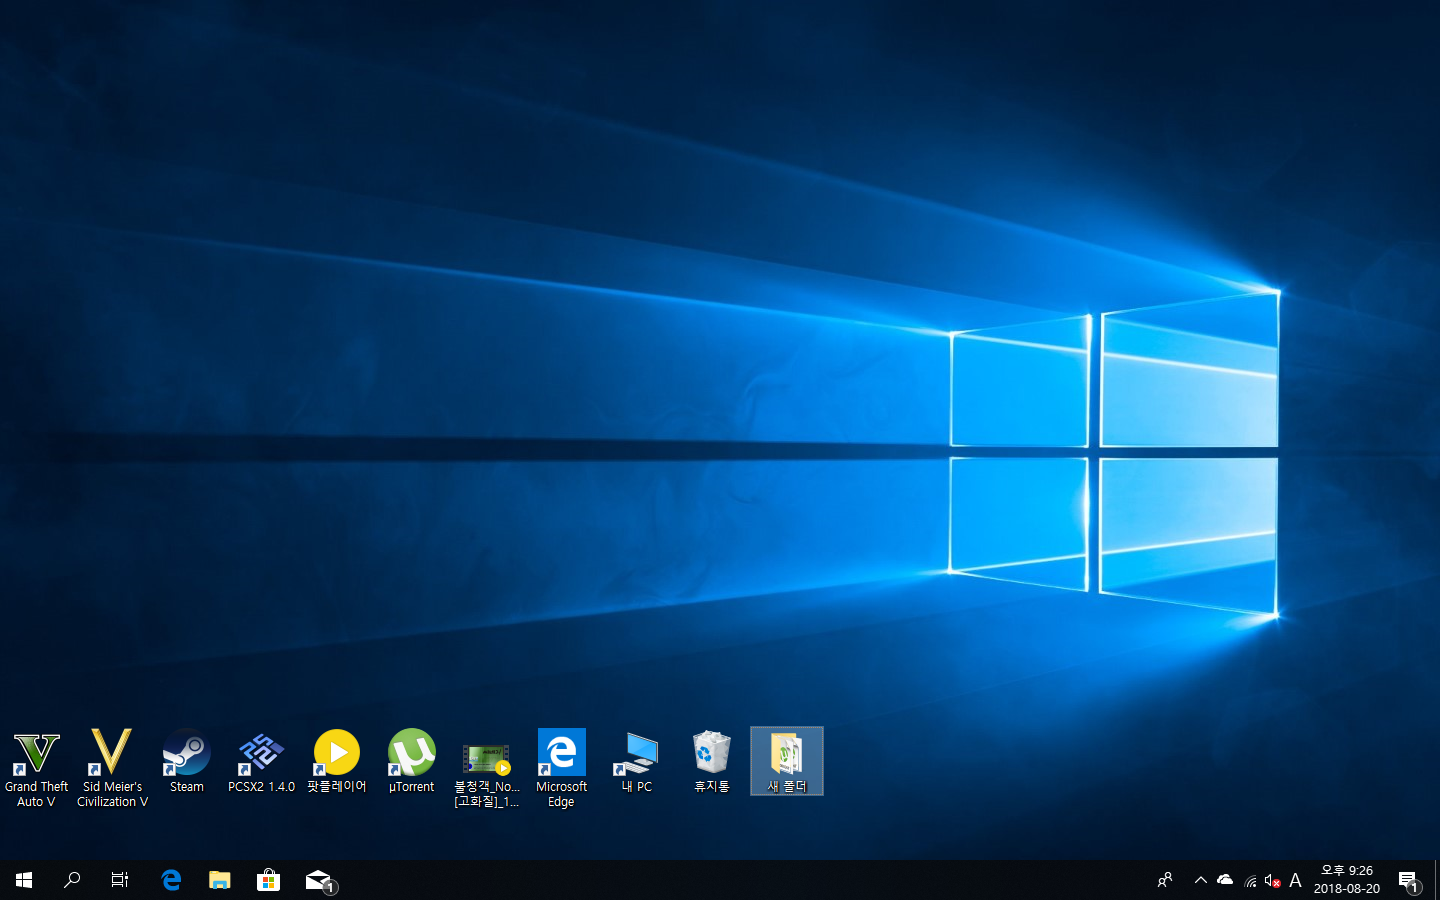Viewport: 1440px width, 900px height.
Task: Expand the hidden tray icons chevron
Action: pyautogui.click(x=1201, y=880)
